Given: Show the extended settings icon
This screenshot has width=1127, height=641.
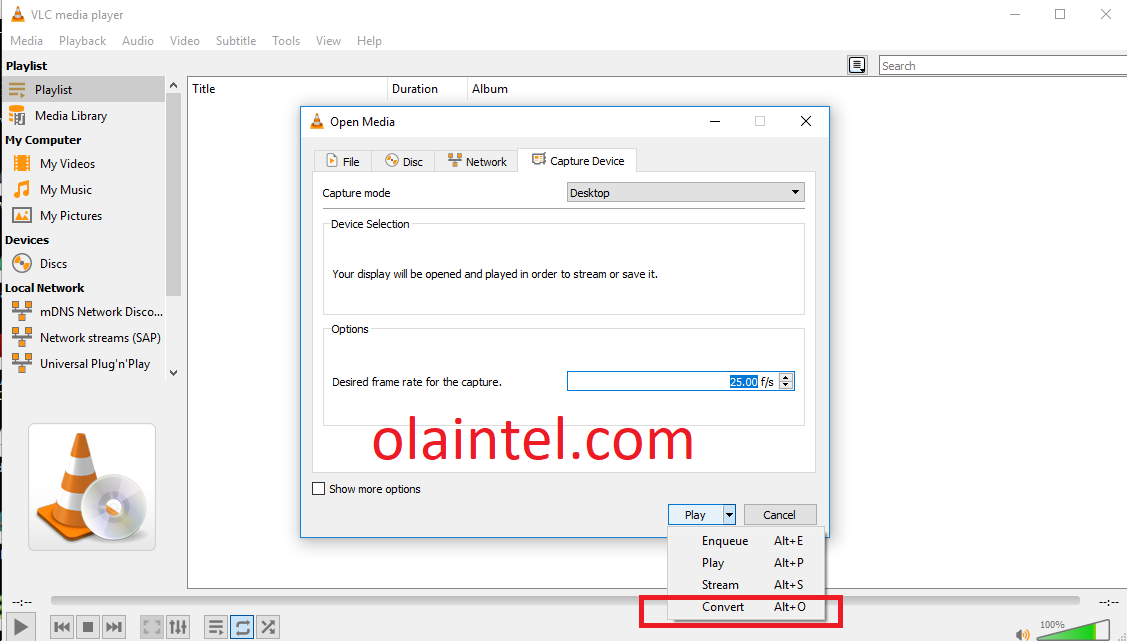Looking at the screenshot, I should click(x=178, y=627).
